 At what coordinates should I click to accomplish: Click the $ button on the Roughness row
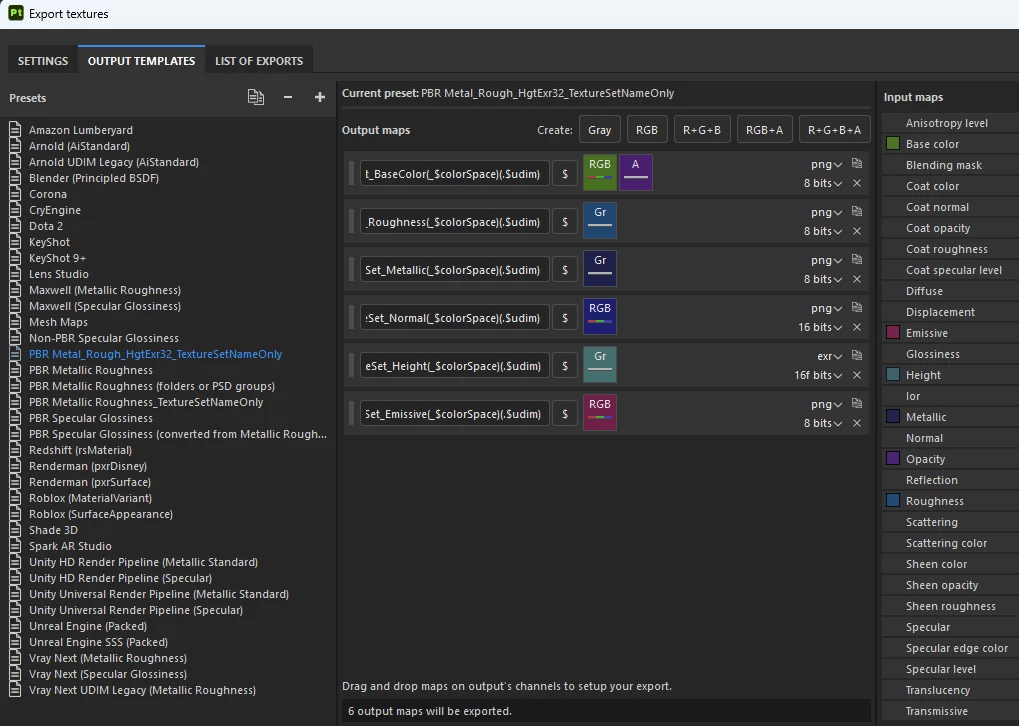(565, 222)
